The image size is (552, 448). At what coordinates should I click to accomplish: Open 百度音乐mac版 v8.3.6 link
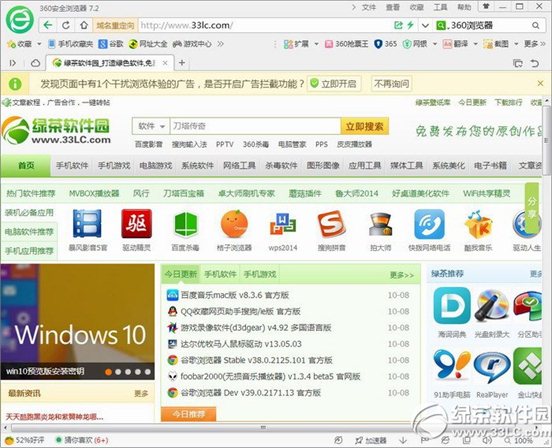click(x=234, y=295)
